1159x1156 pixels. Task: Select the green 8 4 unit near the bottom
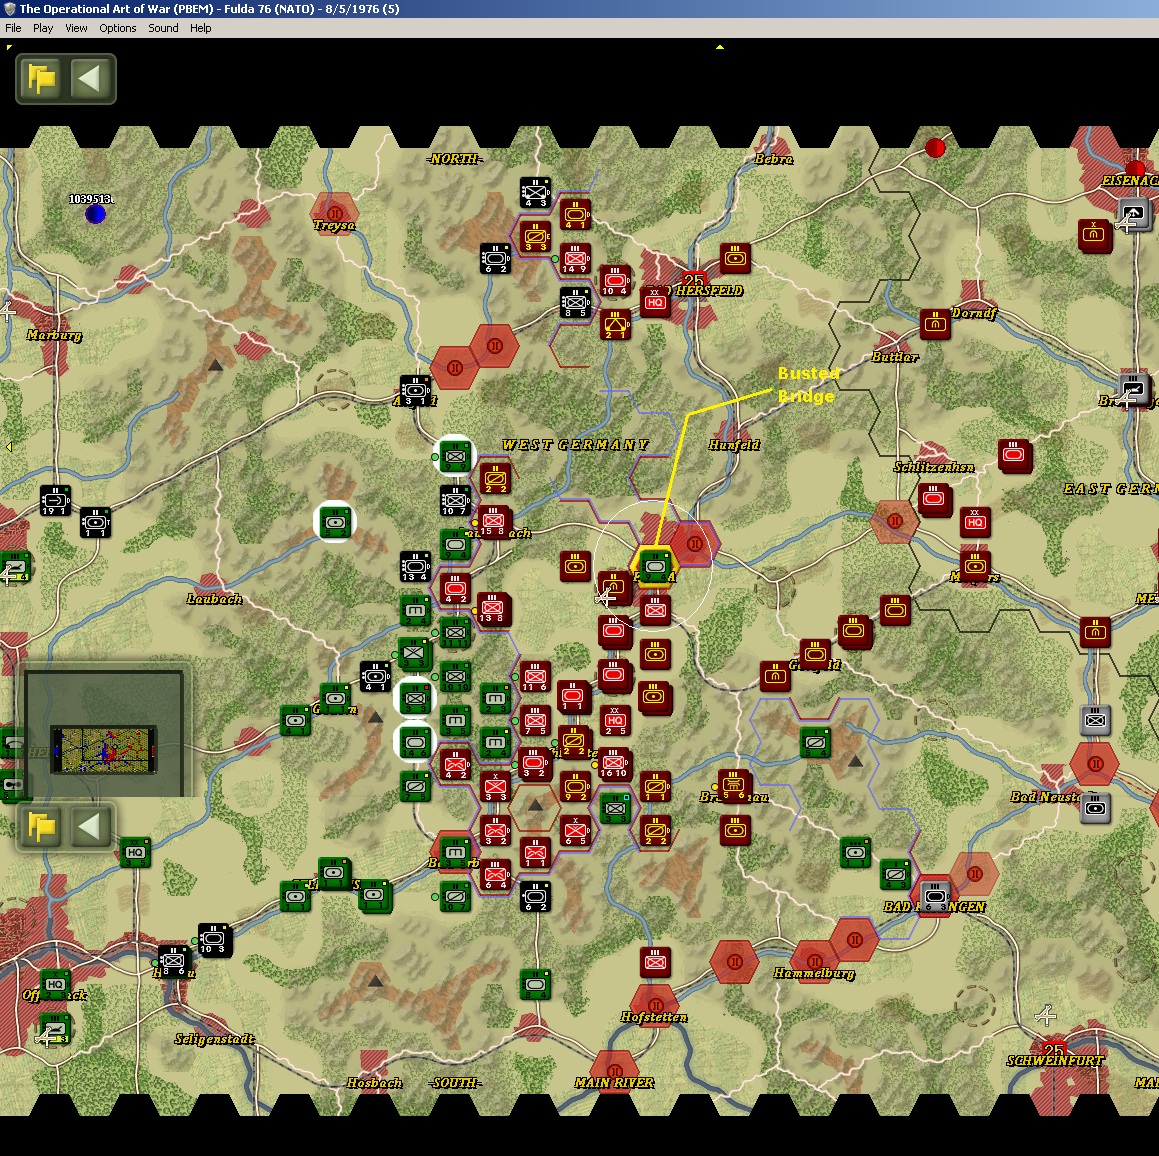tap(535, 984)
